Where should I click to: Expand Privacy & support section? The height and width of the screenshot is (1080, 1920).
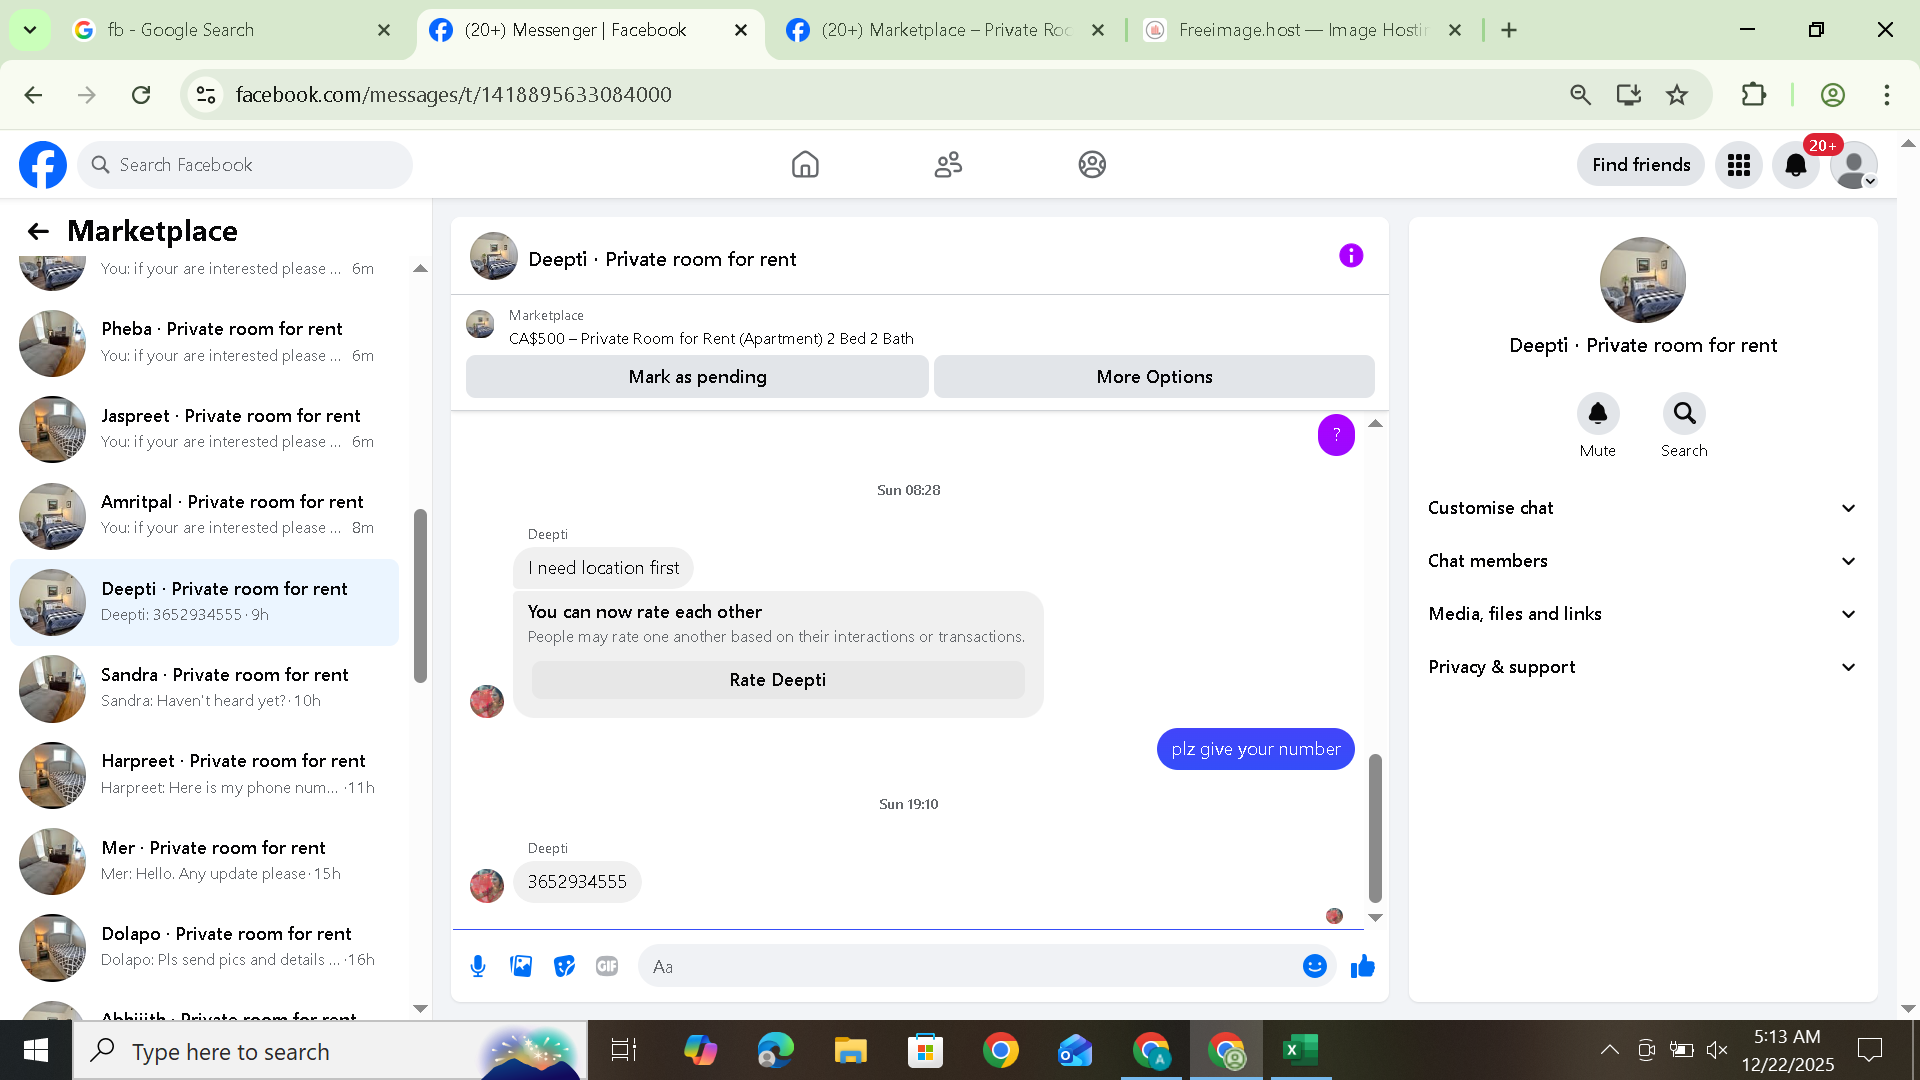point(1642,667)
